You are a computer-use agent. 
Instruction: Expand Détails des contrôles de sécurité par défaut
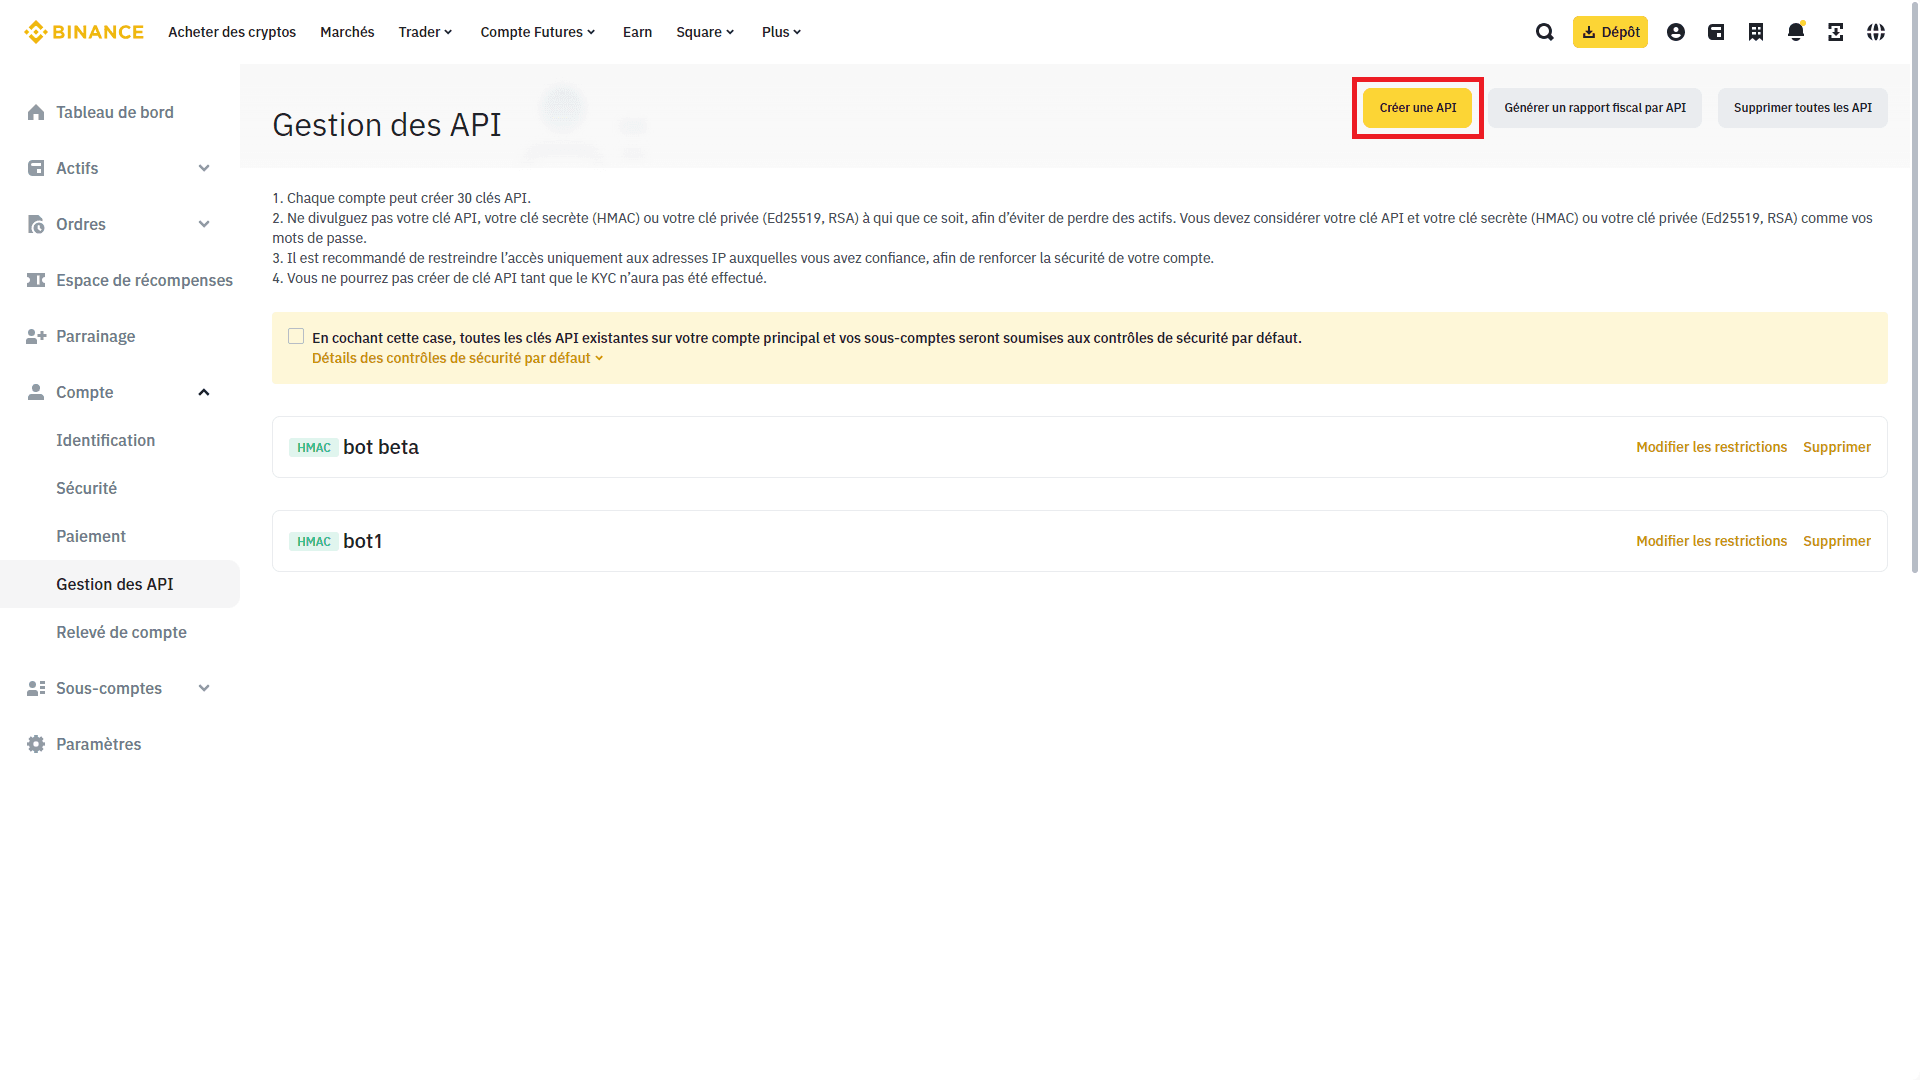457,358
